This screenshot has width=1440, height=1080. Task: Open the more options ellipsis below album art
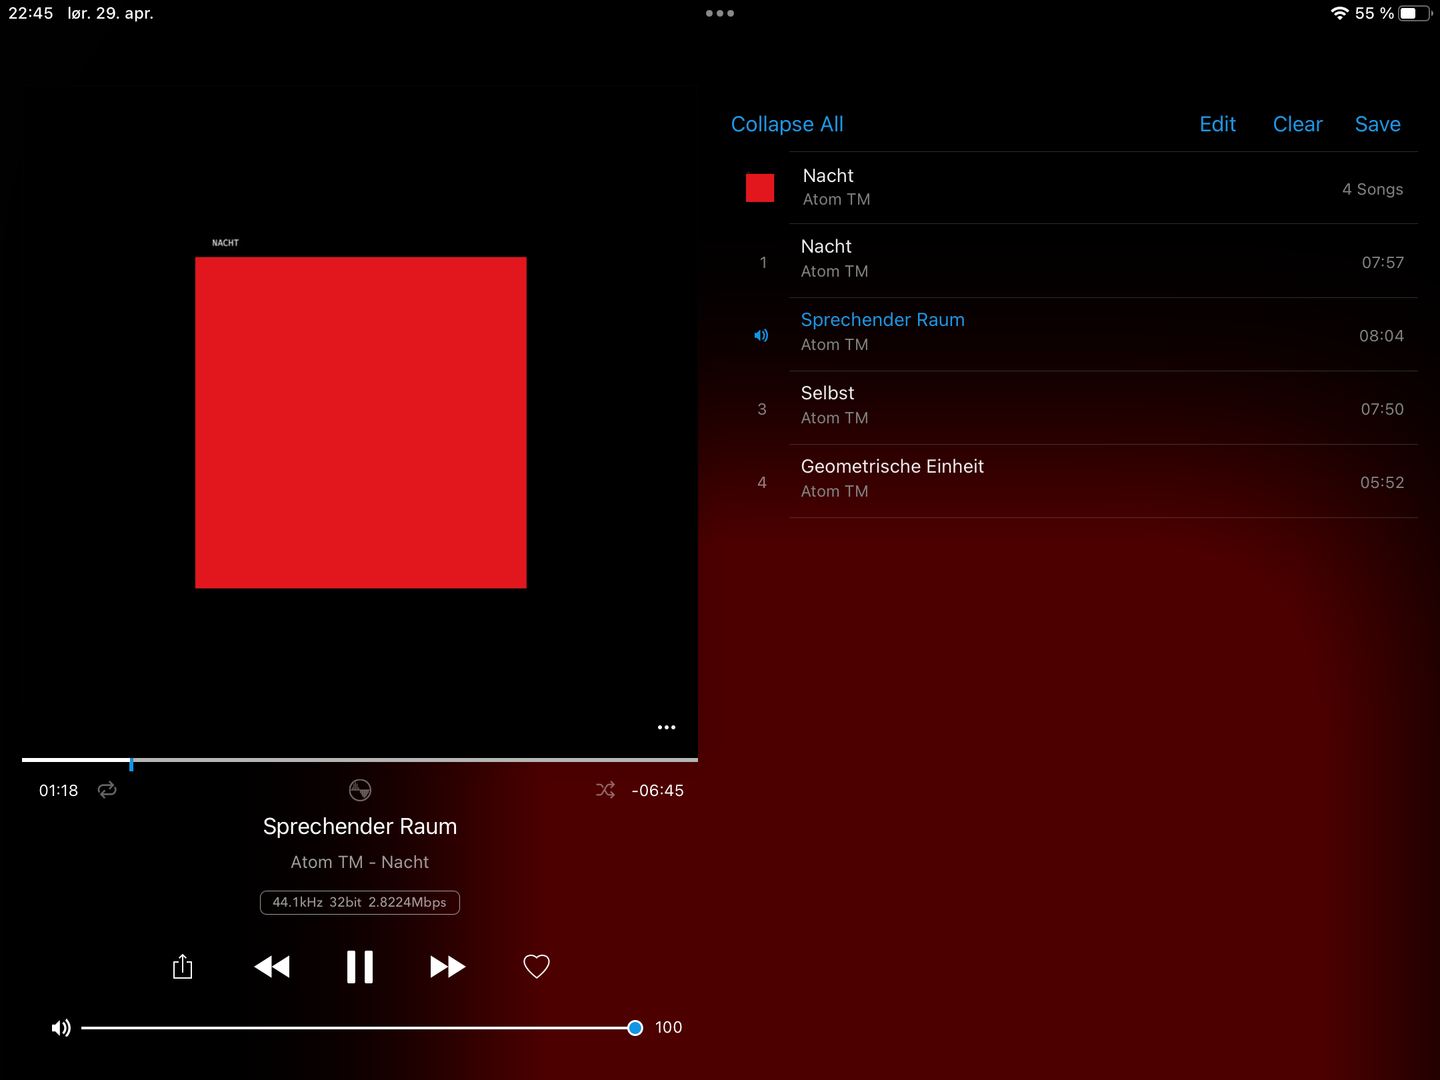(667, 727)
